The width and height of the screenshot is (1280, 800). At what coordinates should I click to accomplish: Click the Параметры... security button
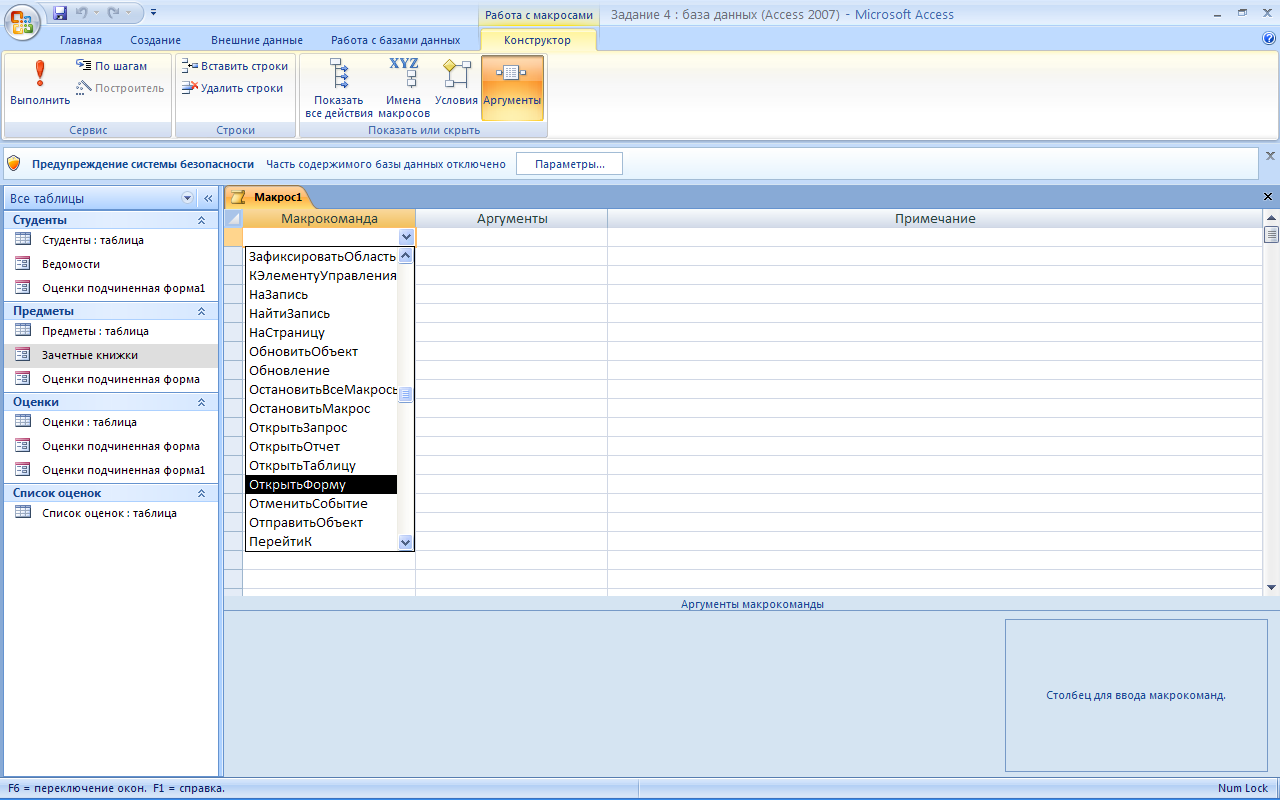click(569, 164)
